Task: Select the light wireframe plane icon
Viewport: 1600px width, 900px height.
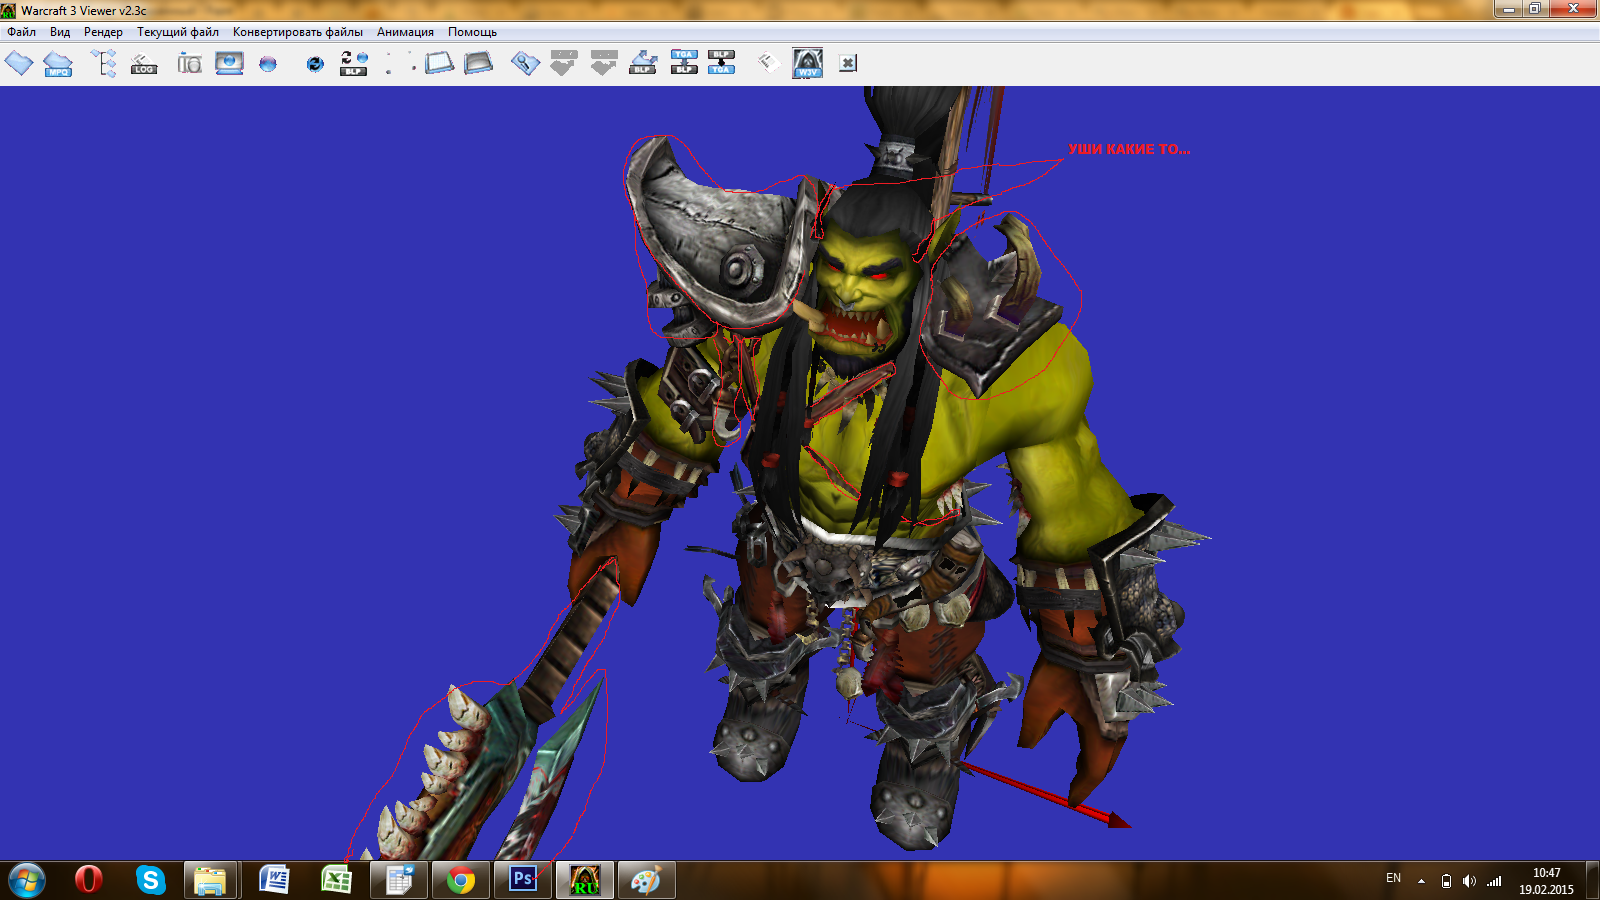Action: tap(439, 63)
